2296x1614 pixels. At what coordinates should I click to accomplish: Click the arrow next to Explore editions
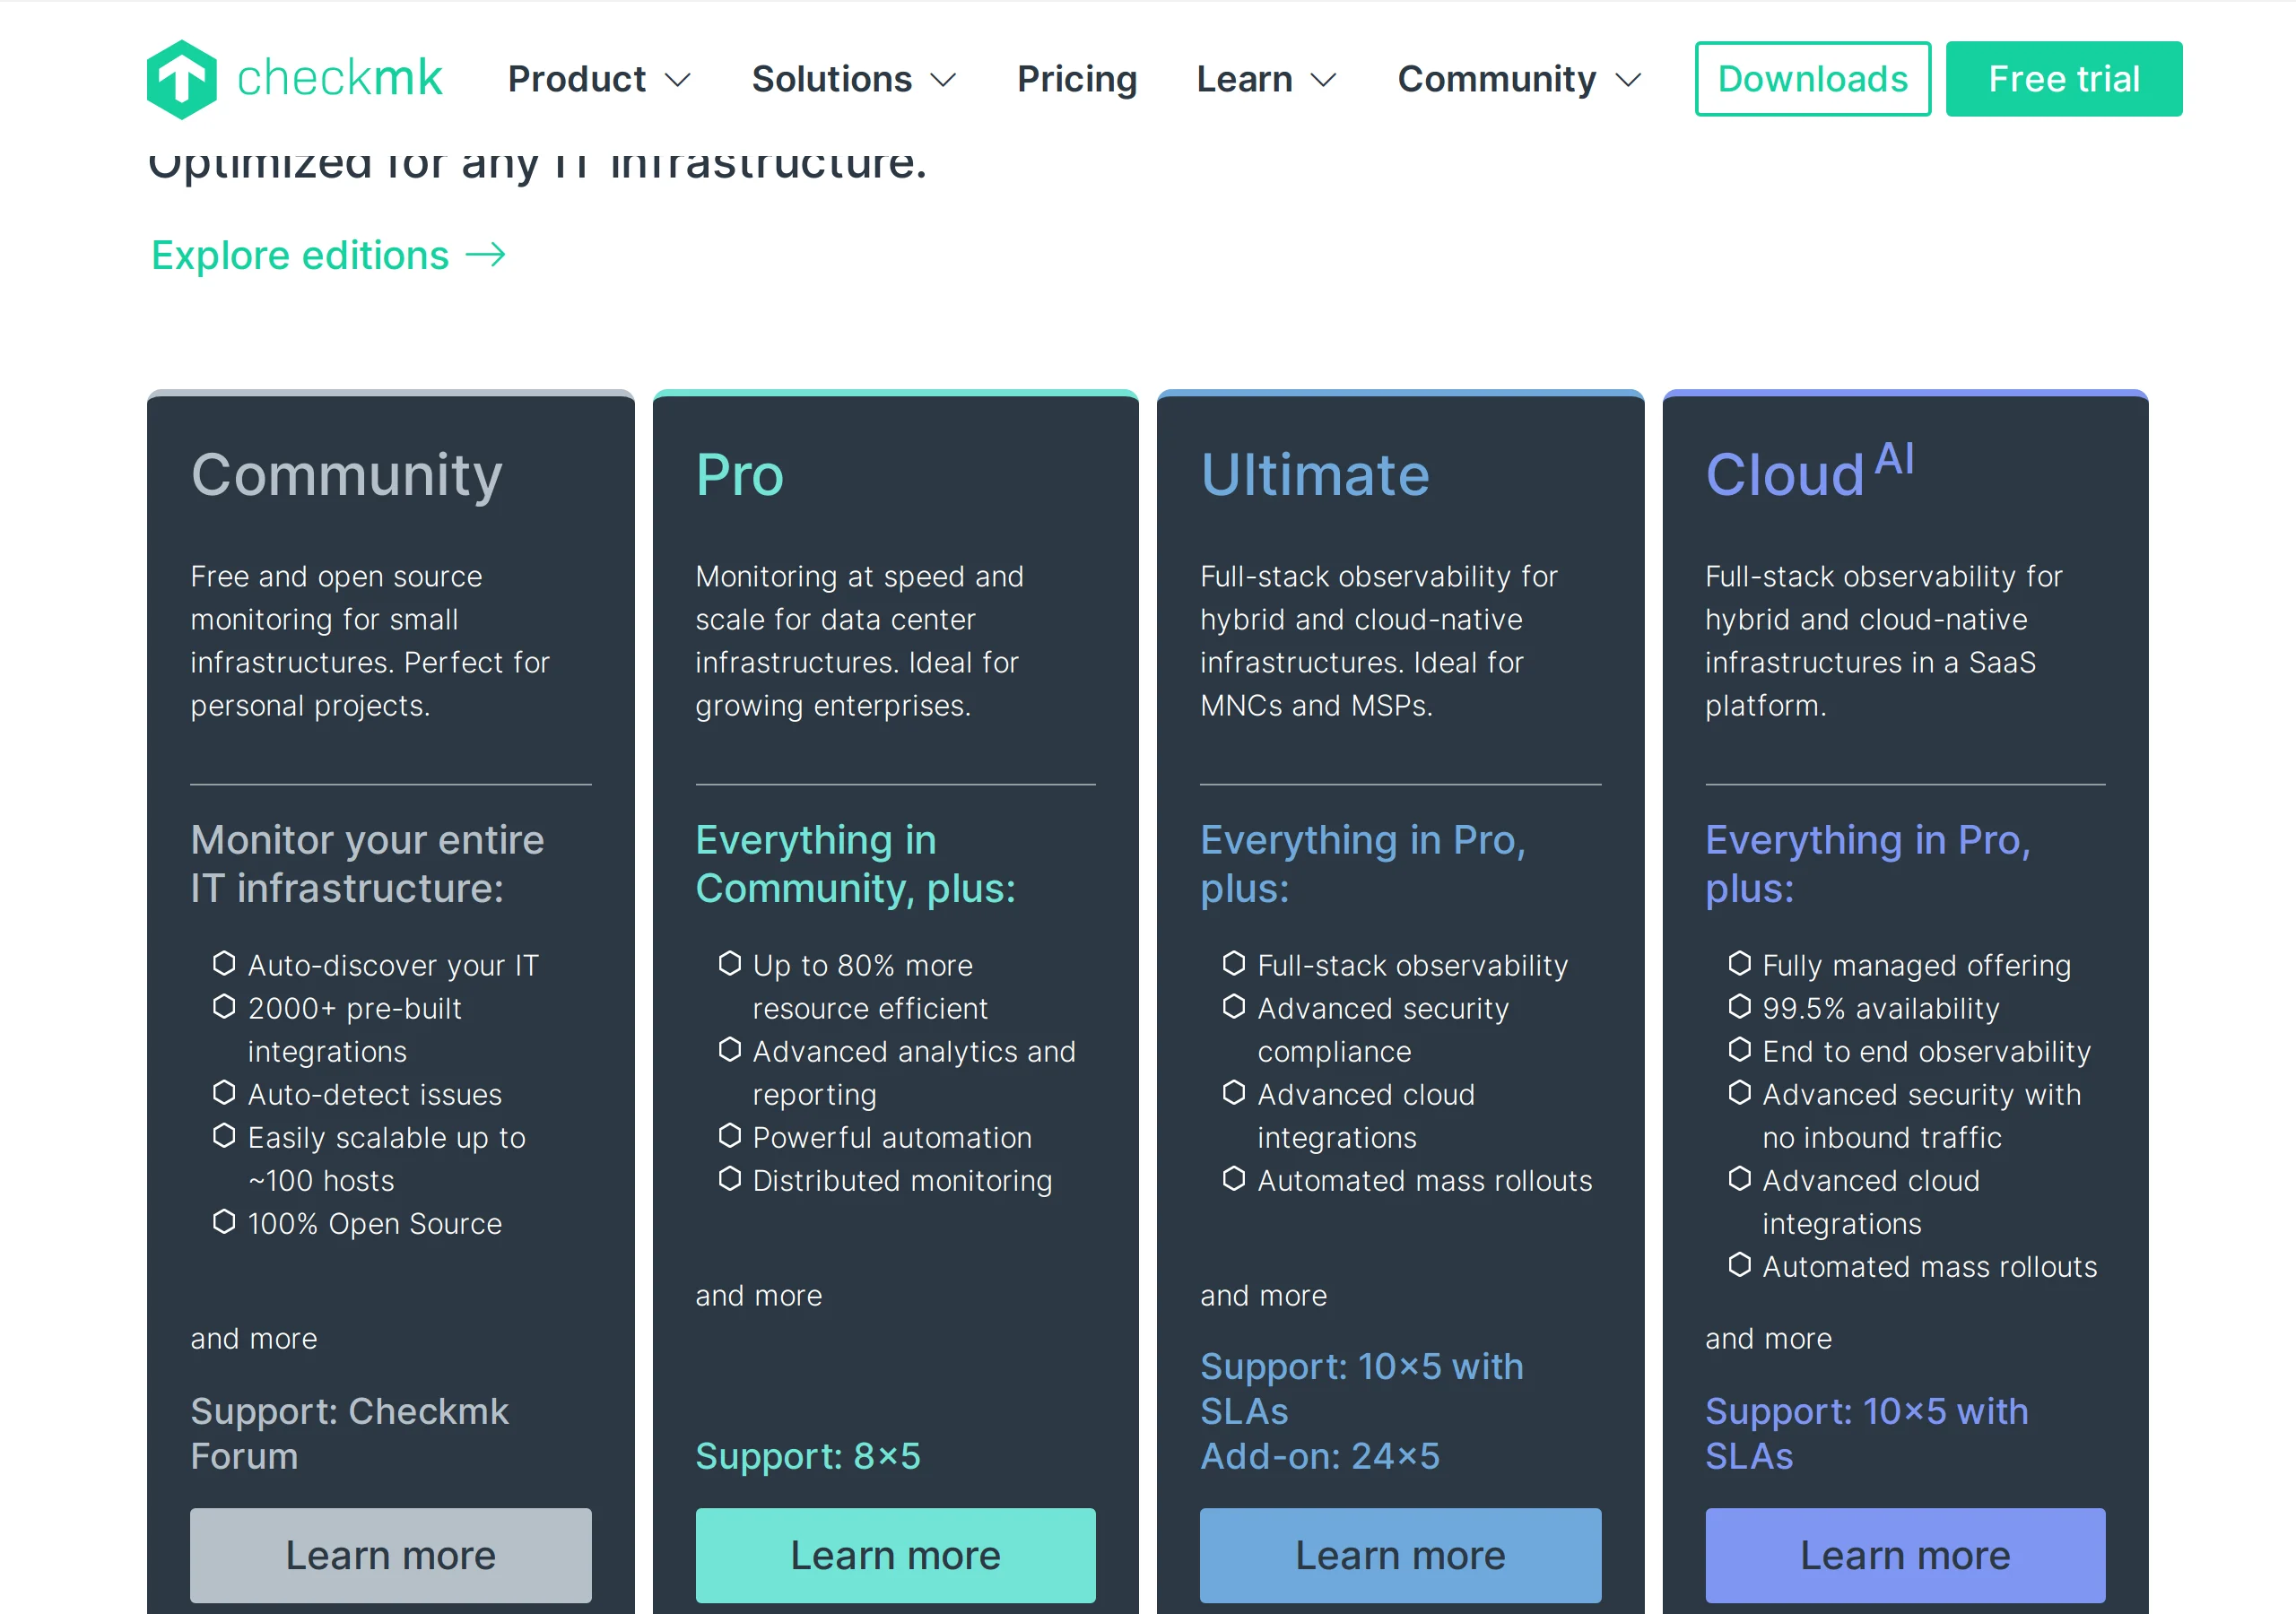486,255
